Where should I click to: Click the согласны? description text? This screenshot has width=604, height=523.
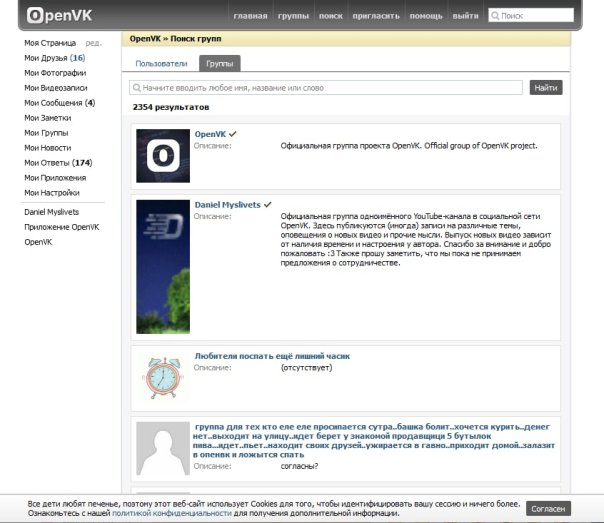[299, 466]
